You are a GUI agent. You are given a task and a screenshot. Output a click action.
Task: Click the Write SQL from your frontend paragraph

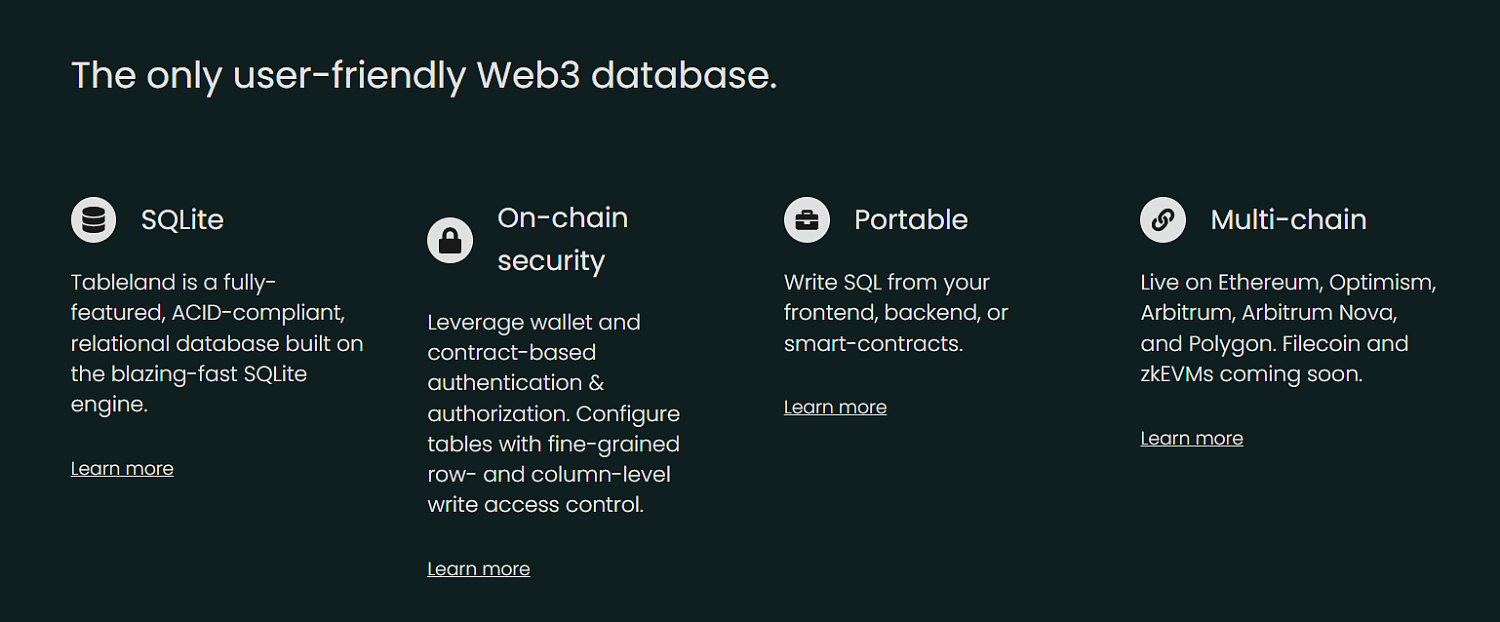coord(896,313)
